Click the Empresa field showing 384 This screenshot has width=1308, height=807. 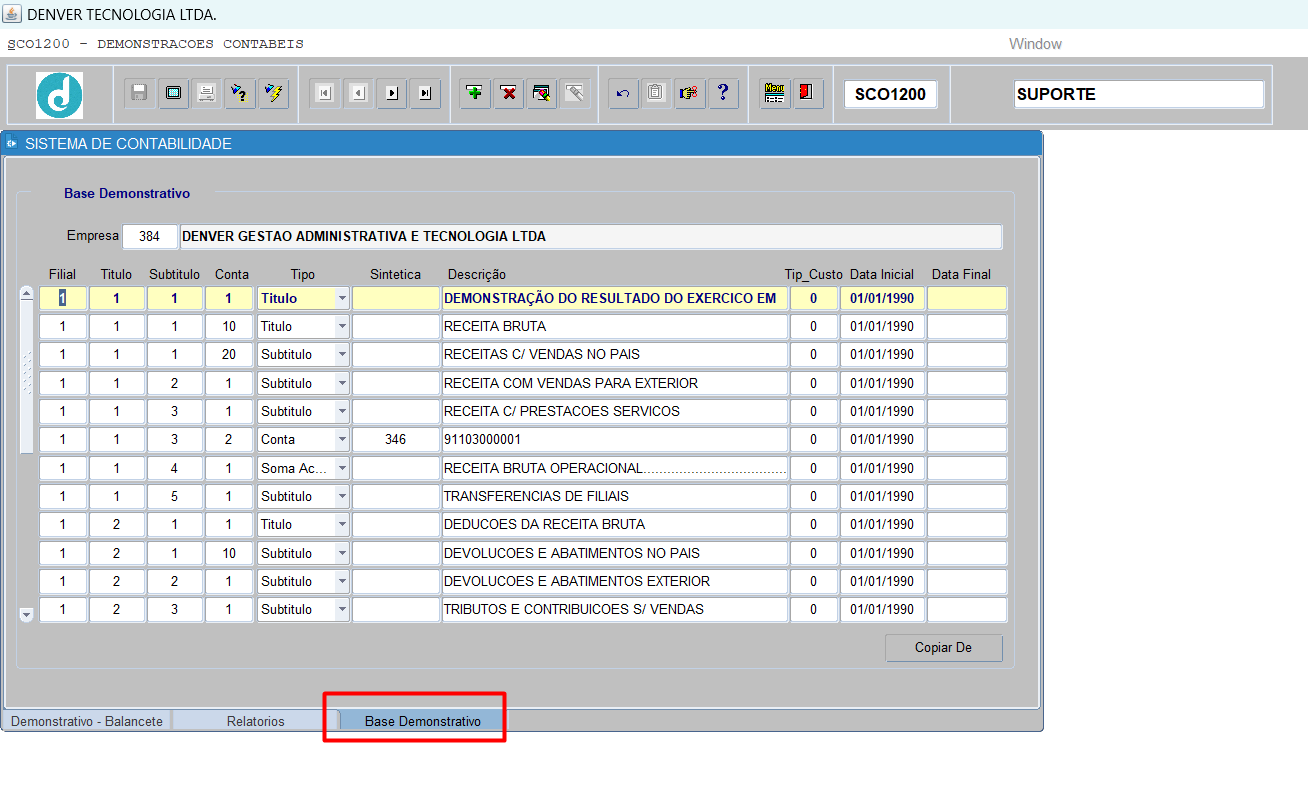click(x=150, y=237)
